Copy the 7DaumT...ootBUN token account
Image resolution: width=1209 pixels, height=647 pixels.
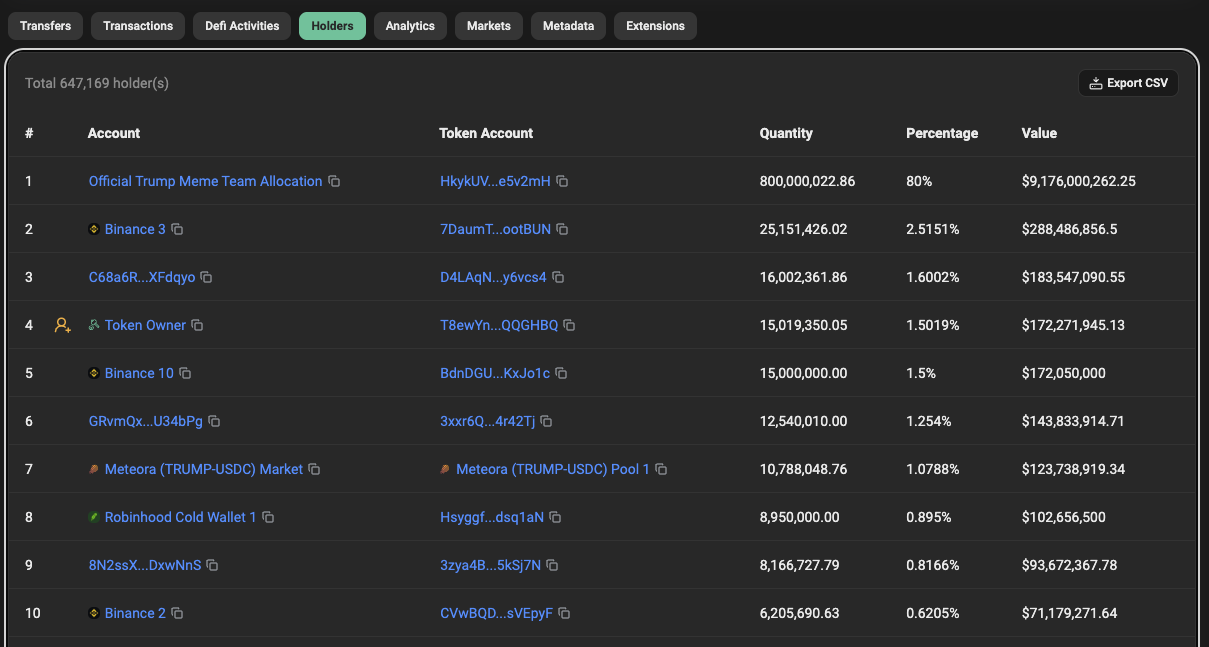pyautogui.click(x=562, y=229)
